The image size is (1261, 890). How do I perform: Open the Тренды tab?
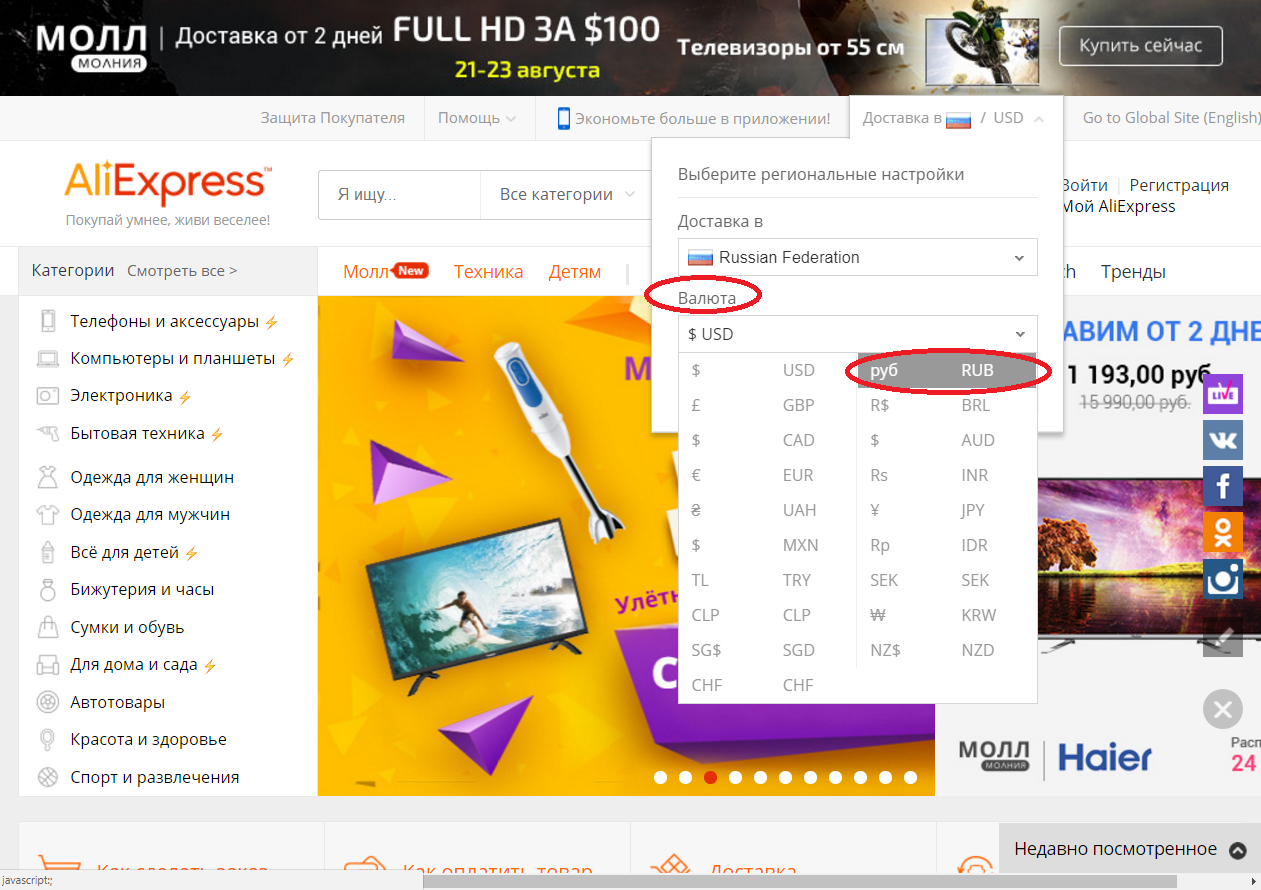coord(1133,271)
